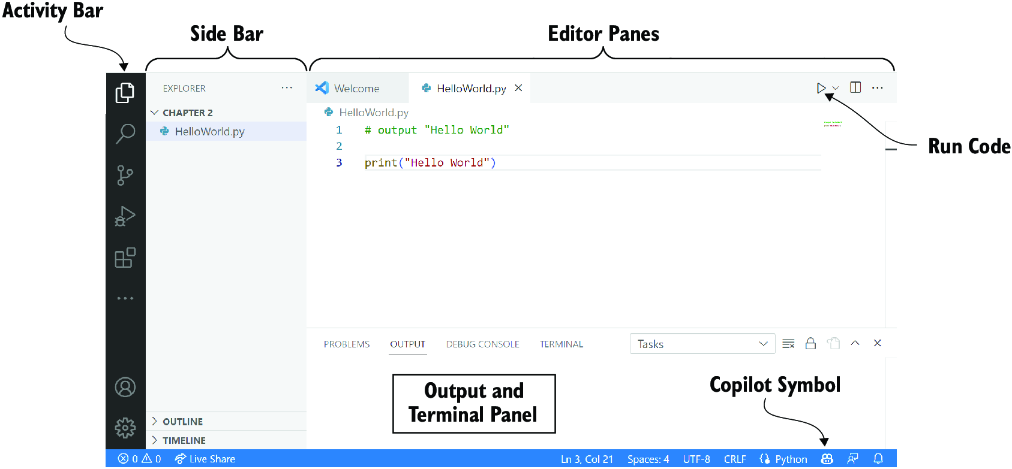Image resolution: width=1012 pixels, height=469 pixels.
Task: Open notifications bell icon
Action: pyautogui.click(x=878, y=459)
